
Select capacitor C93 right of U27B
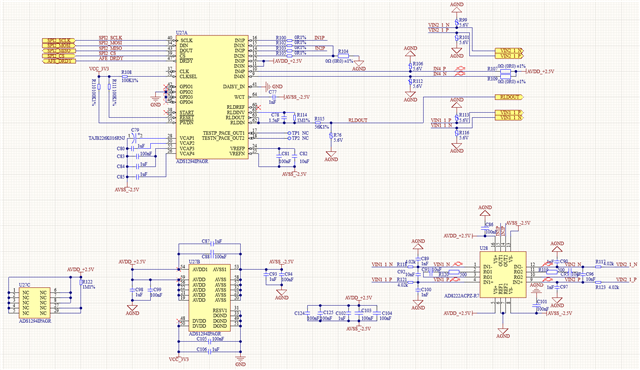coord(266,274)
